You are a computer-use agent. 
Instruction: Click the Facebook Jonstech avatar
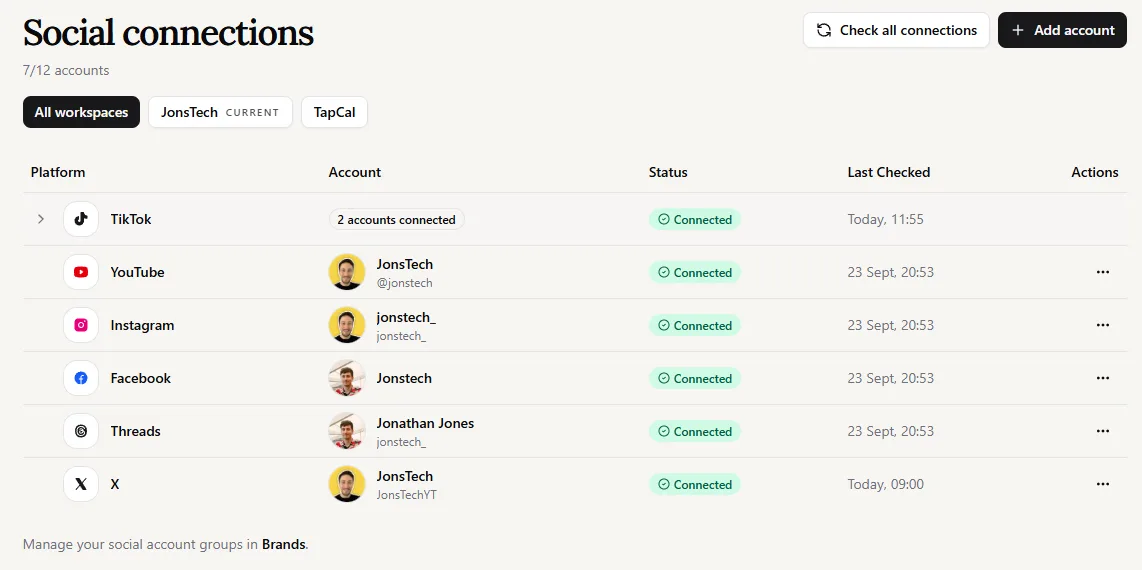pos(347,379)
